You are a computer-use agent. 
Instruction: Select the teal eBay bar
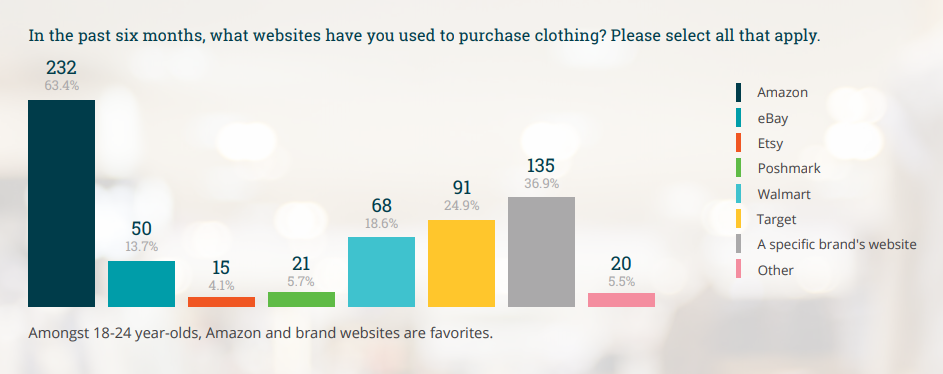point(141,284)
